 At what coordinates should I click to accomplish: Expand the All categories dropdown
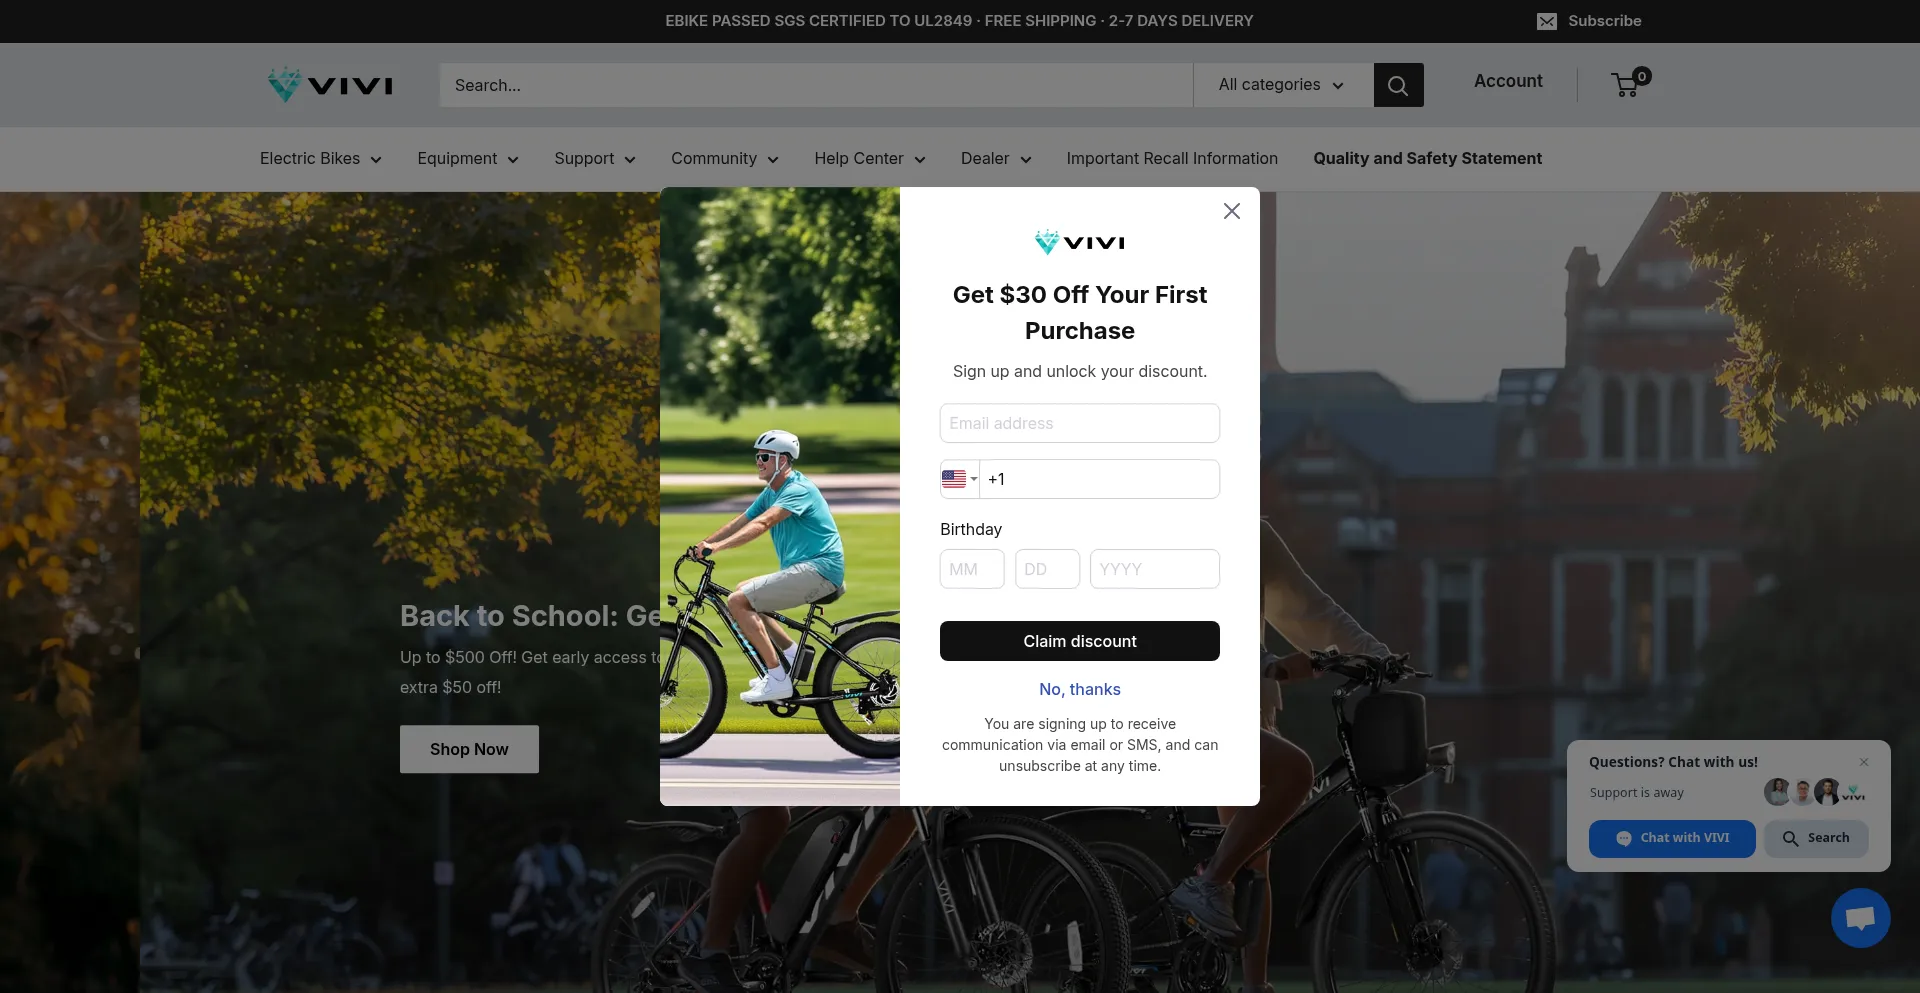(1281, 85)
